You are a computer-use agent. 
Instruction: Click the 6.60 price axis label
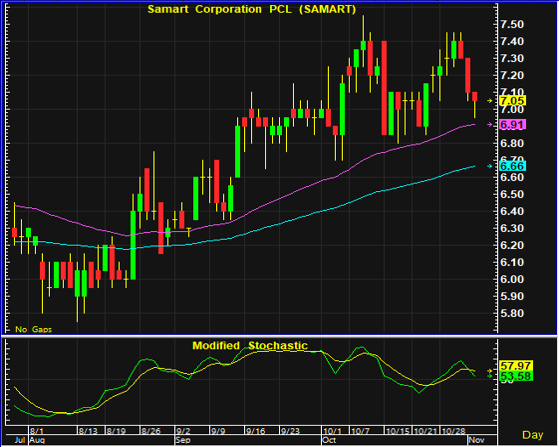[512, 177]
